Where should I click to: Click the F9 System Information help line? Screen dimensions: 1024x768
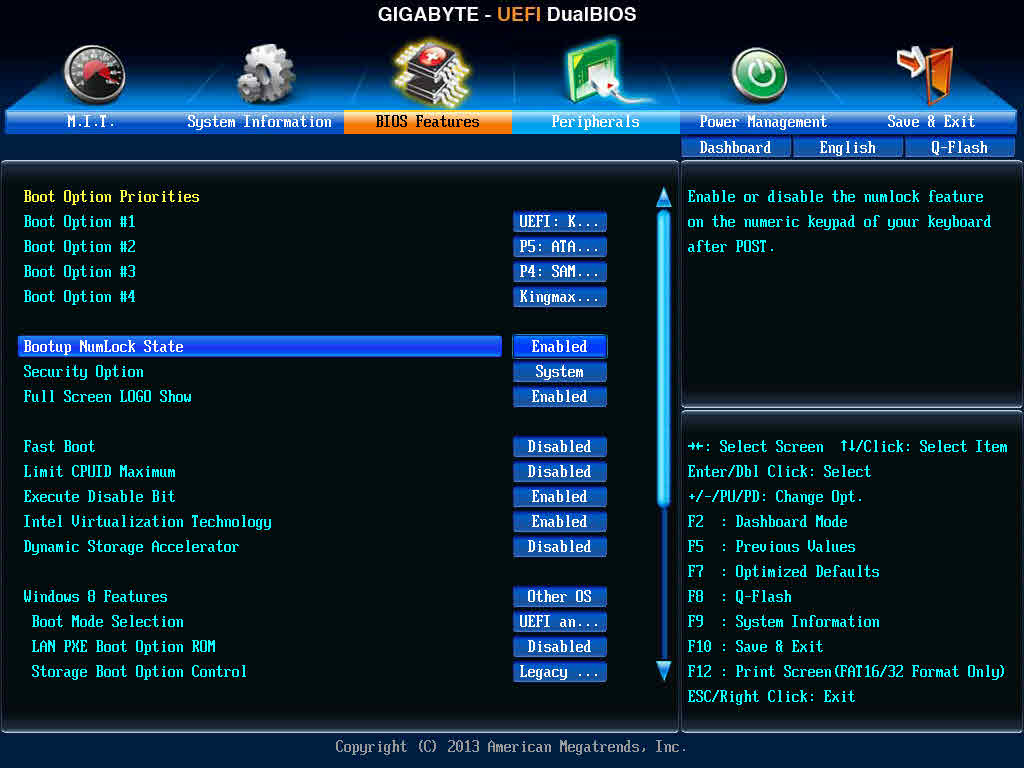pyautogui.click(x=784, y=622)
